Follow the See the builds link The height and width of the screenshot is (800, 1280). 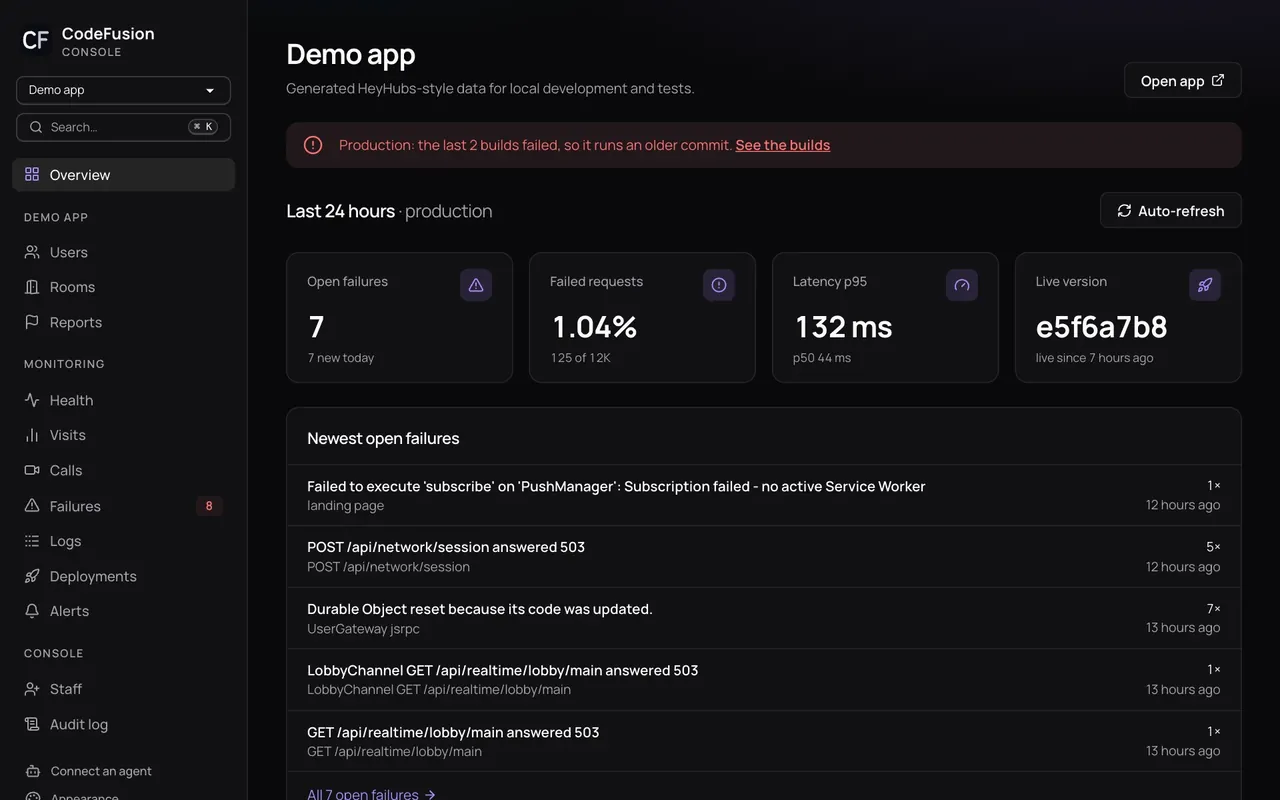pos(783,145)
